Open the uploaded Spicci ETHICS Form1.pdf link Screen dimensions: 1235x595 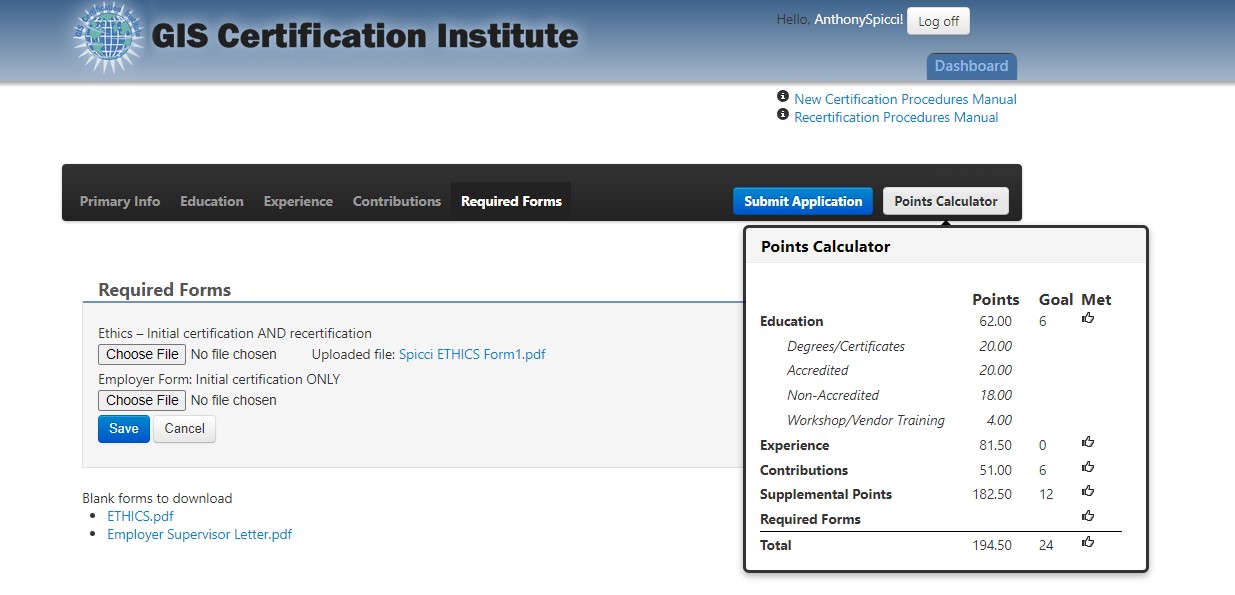click(472, 354)
